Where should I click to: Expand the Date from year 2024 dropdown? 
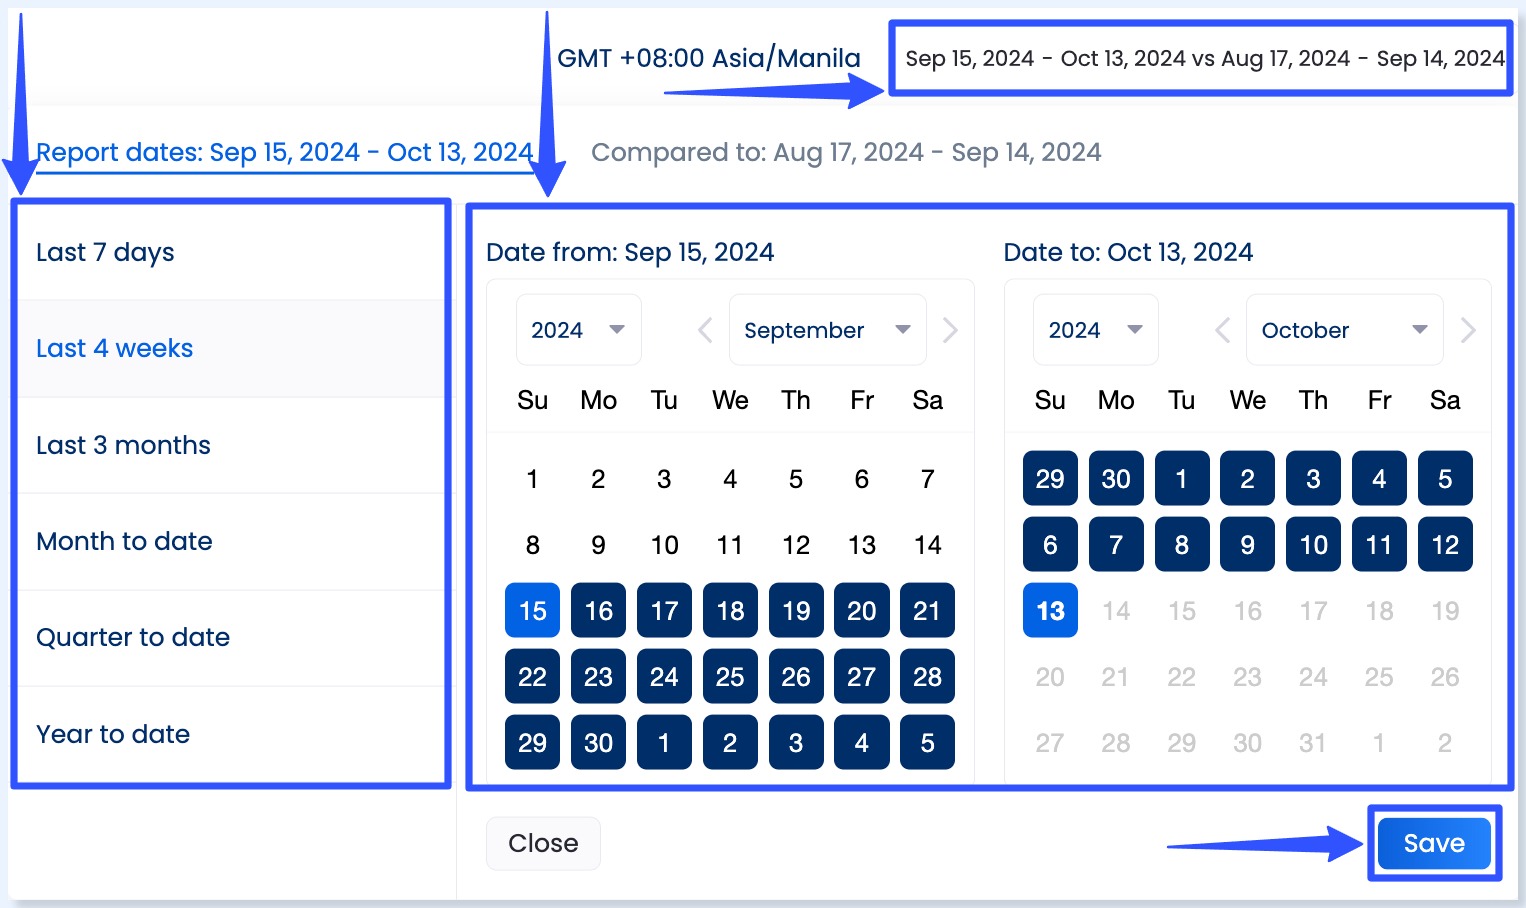click(578, 330)
